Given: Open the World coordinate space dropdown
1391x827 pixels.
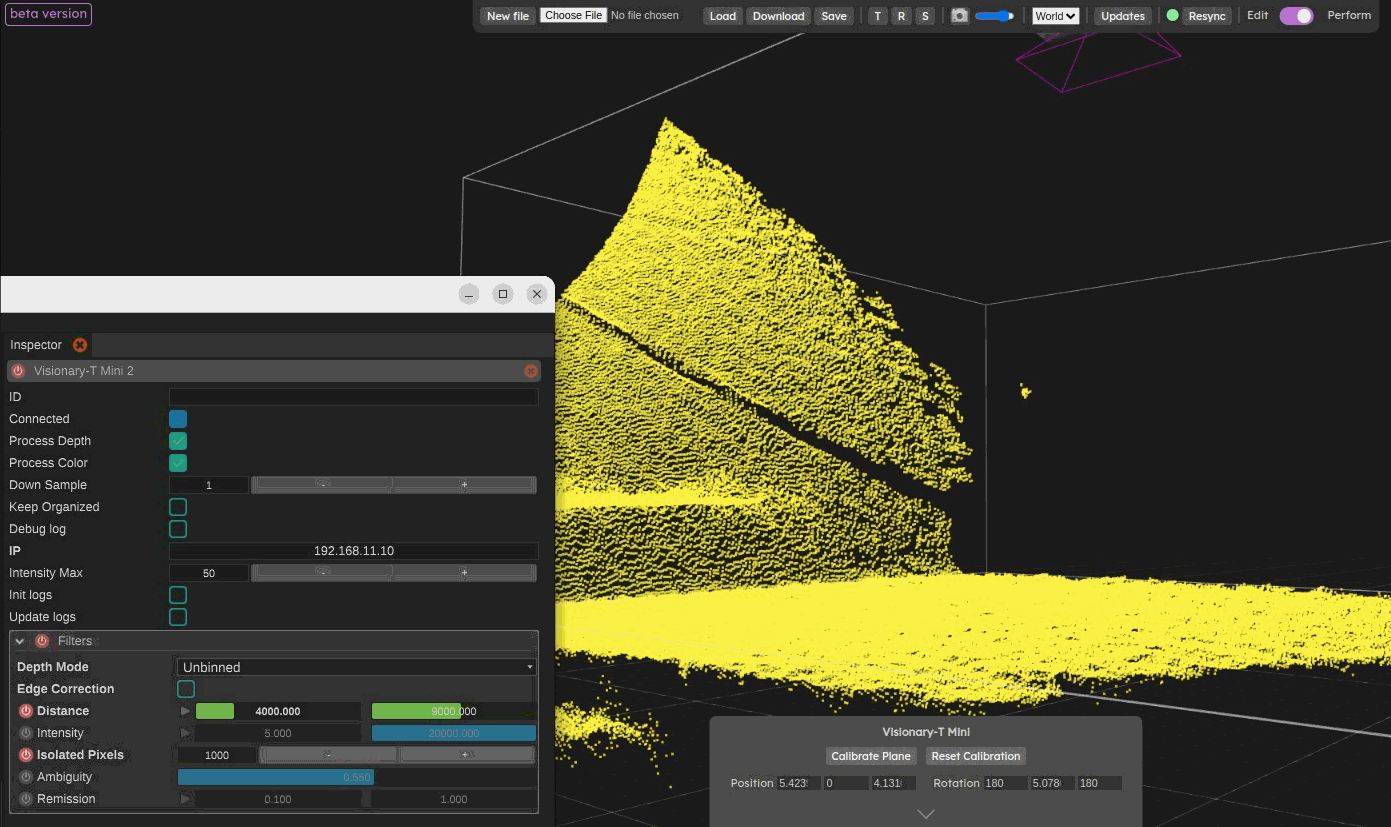Looking at the screenshot, I should [x=1055, y=16].
